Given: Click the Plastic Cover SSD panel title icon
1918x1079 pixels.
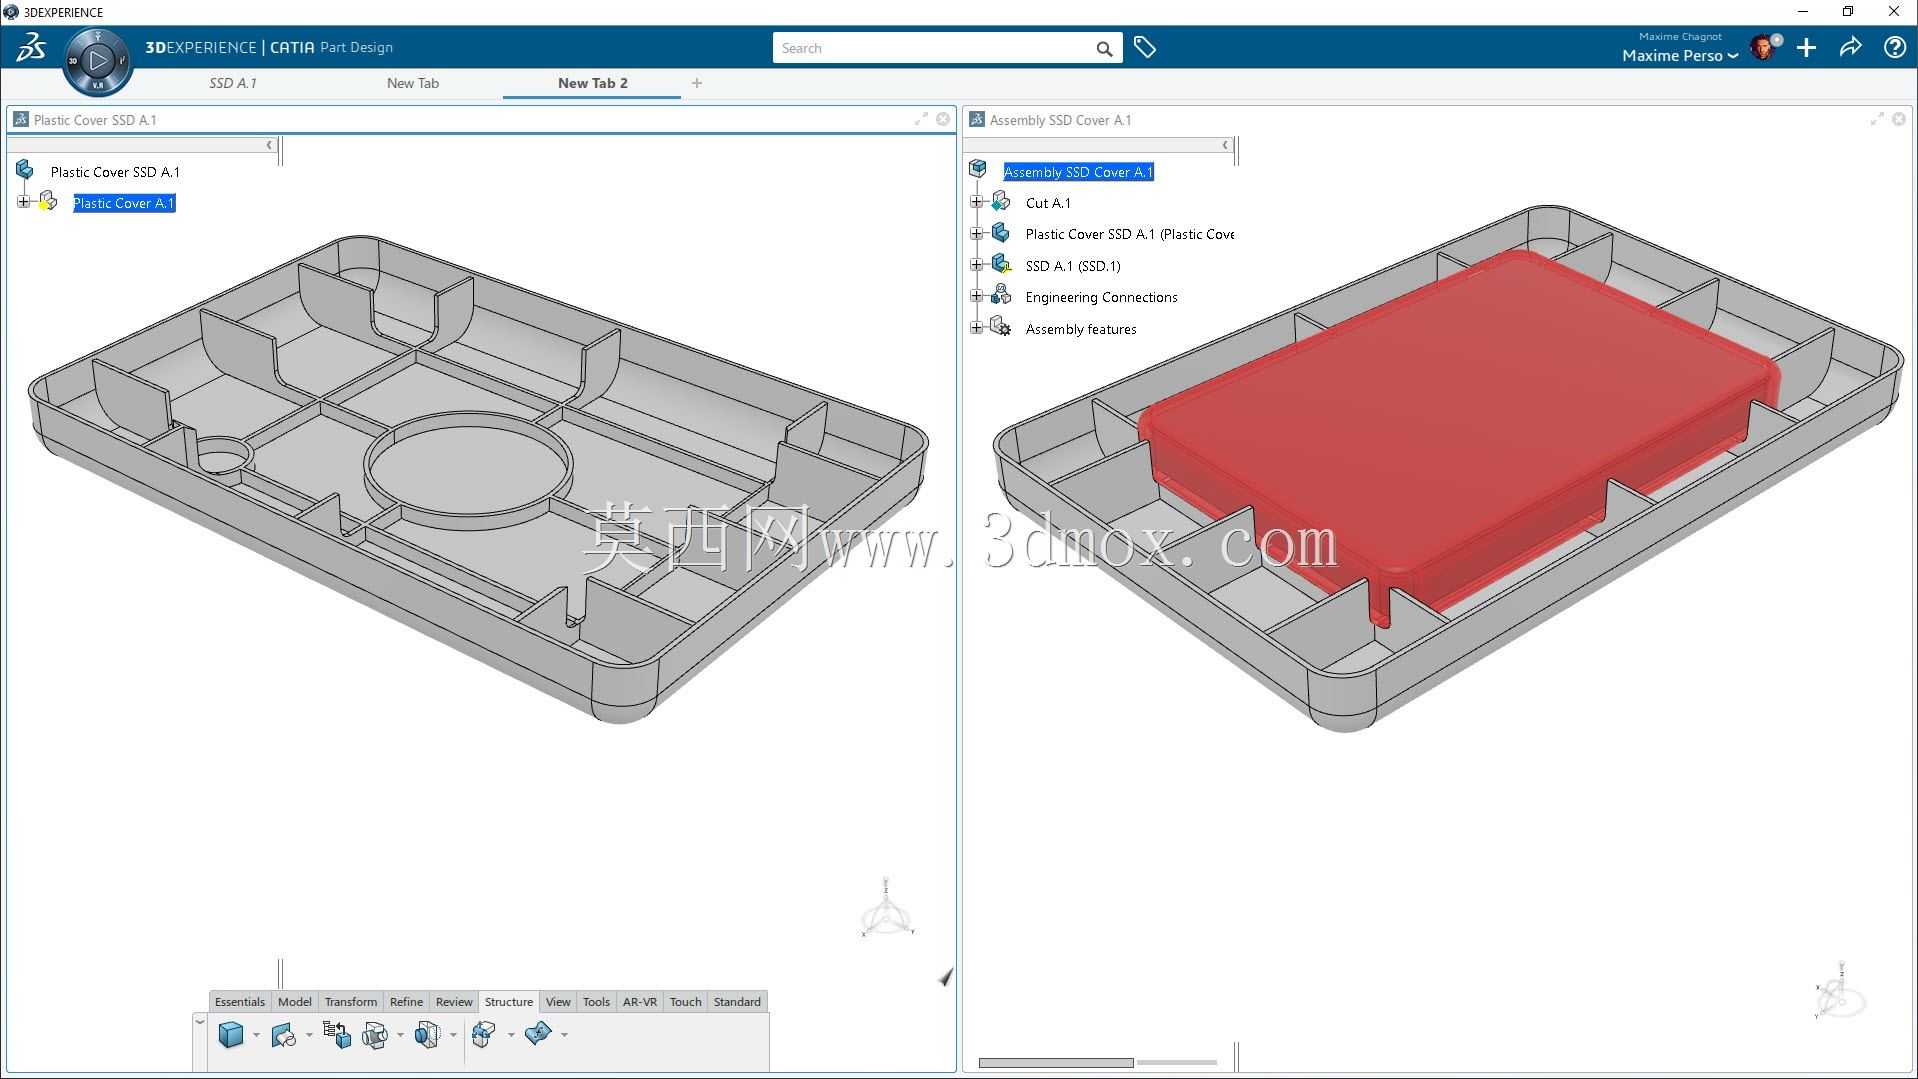Looking at the screenshot, I should pyautogui.click(x=21, y=119).
